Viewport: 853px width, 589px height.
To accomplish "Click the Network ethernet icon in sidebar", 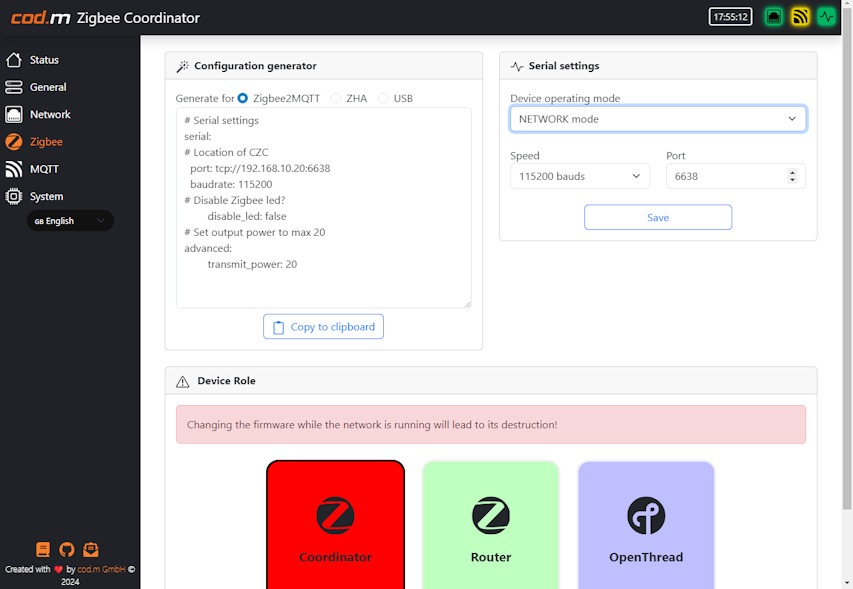I will [14, 114].
